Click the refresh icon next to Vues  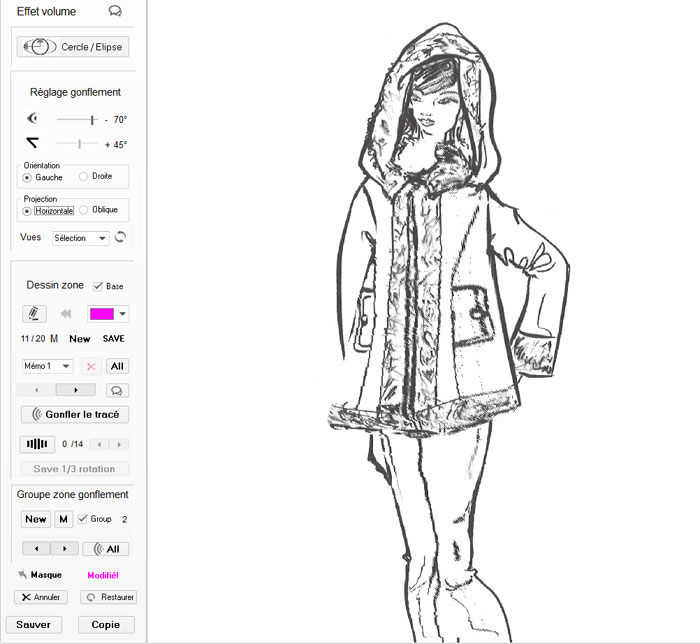[121, 238]
